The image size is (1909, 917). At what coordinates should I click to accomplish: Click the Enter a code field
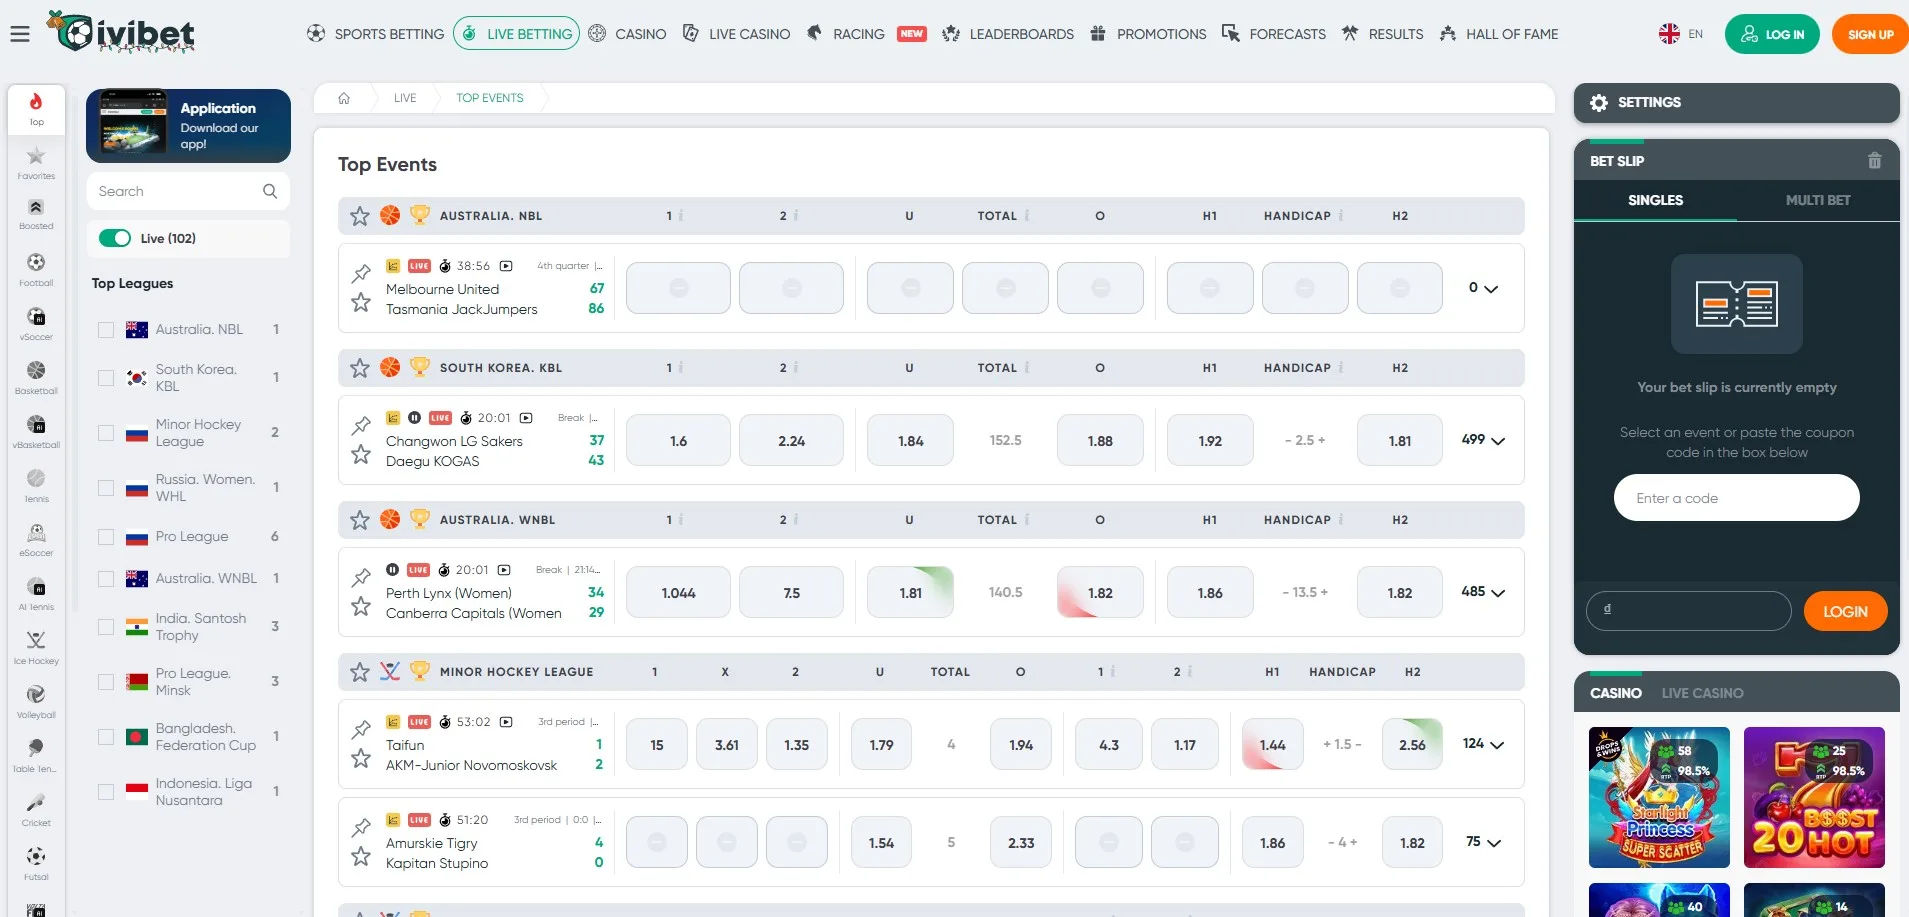point(1736,498)
